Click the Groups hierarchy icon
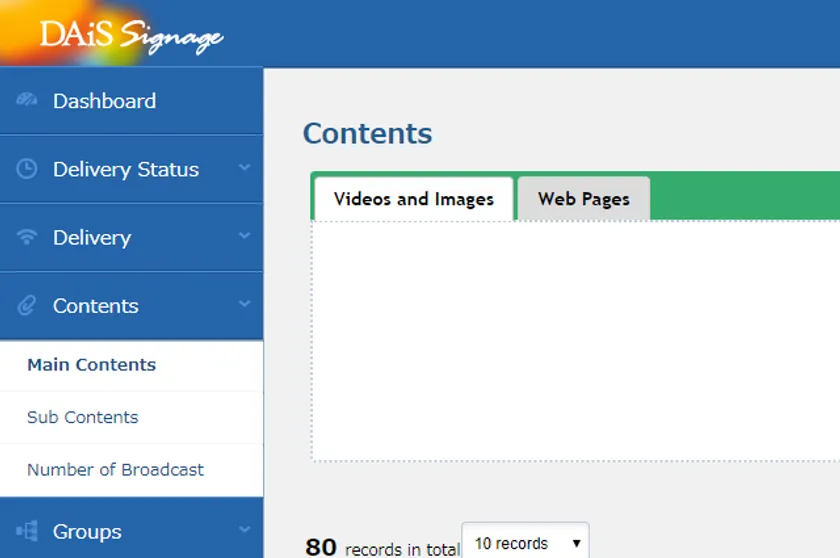This screenshot has width=840, height=558. pos(28,532)
